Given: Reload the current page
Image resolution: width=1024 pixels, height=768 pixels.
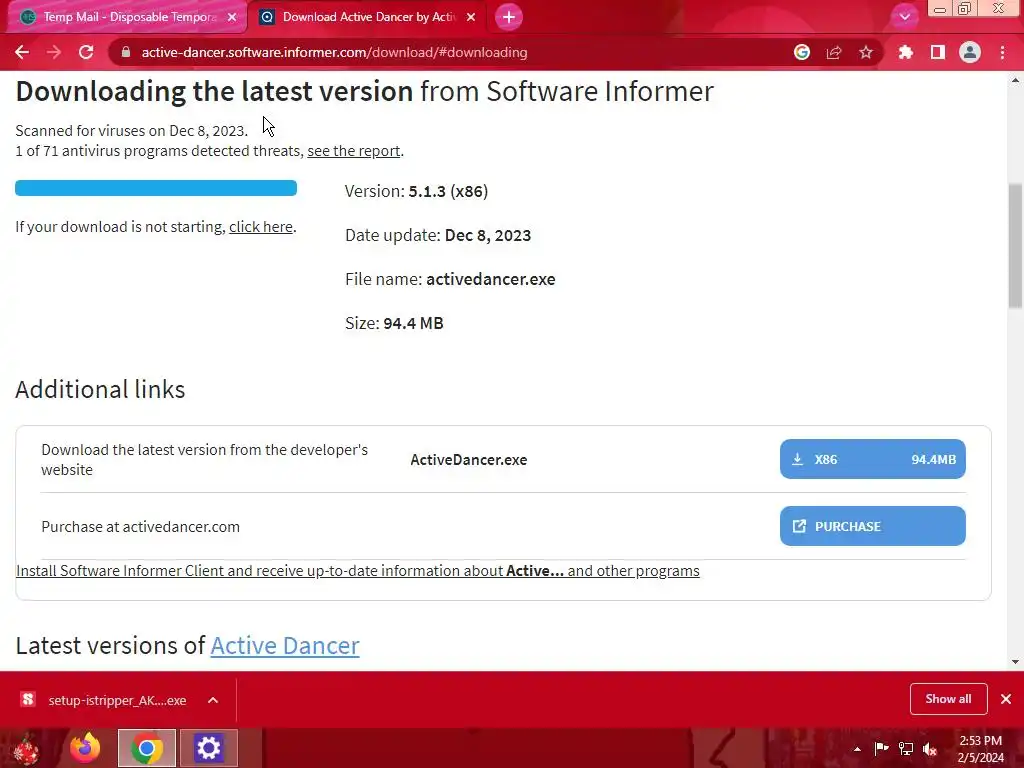Looking at the screenshot, I should coord(86,52).
